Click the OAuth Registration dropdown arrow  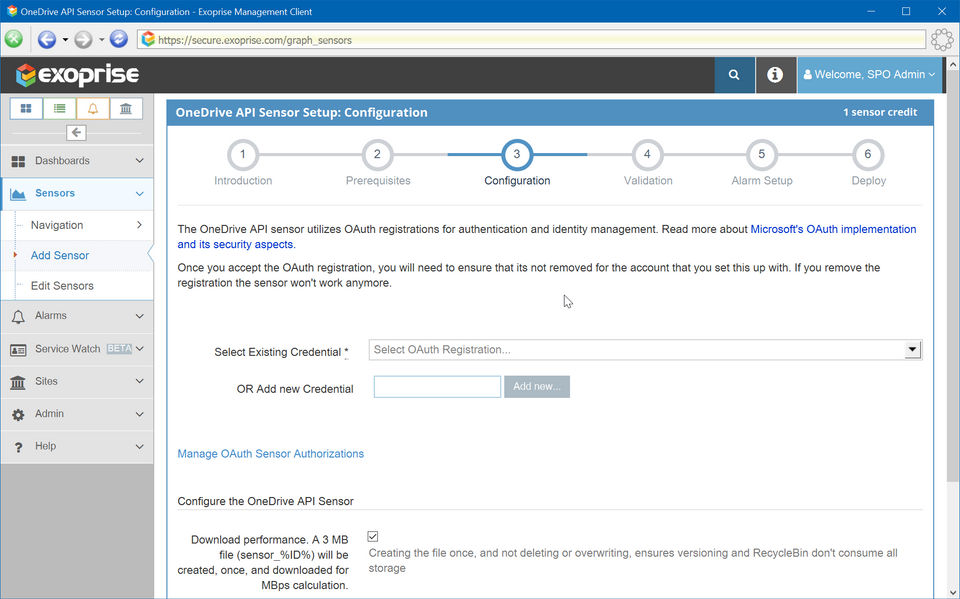tap(912, 350)
